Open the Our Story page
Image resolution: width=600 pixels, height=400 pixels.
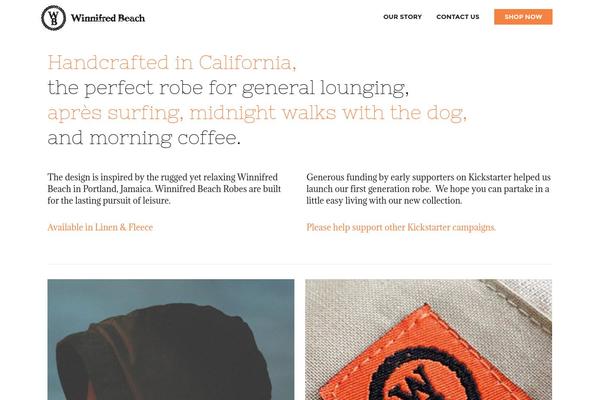[402, 17]
